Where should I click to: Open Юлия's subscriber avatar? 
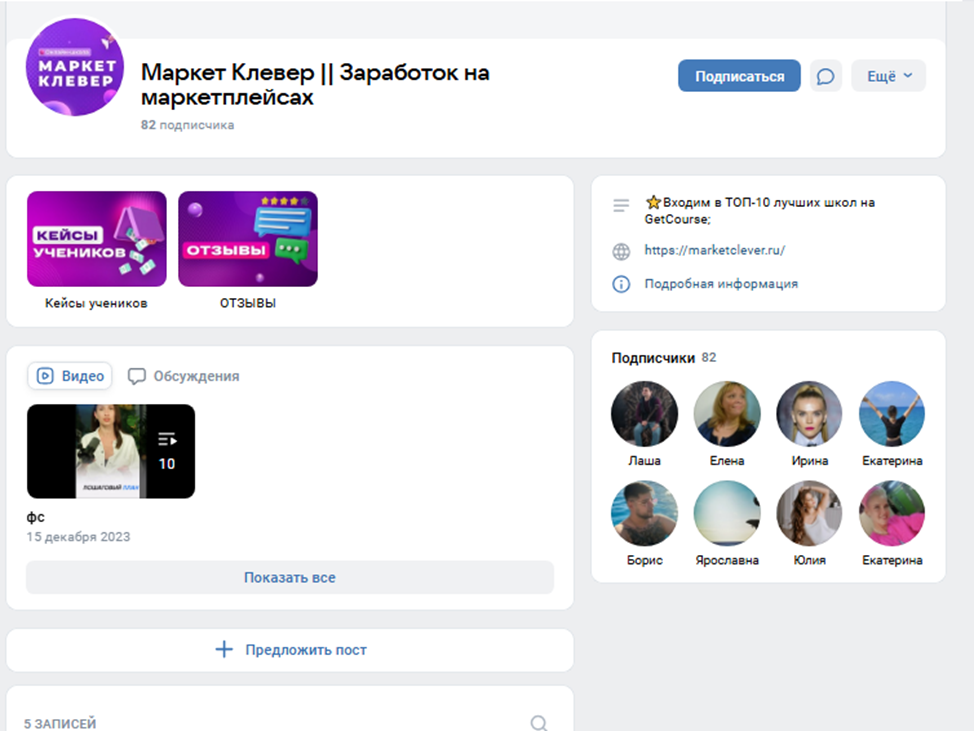point(809,514)
